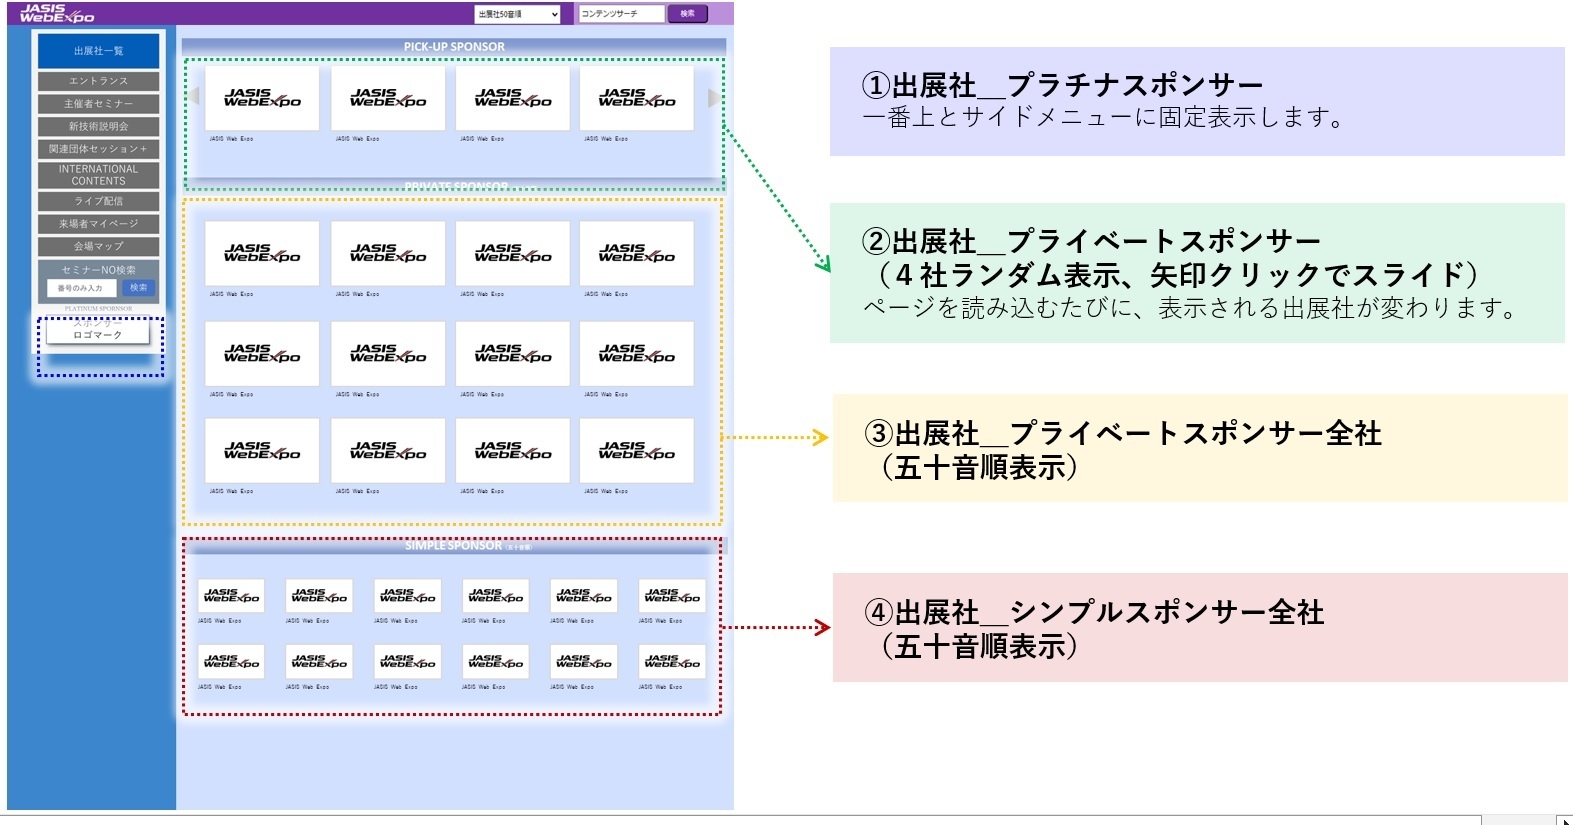This screenshot has height=825, width=1573.
Task: Click the セミナーNO search number input
Action: click(x=81, y=288)
